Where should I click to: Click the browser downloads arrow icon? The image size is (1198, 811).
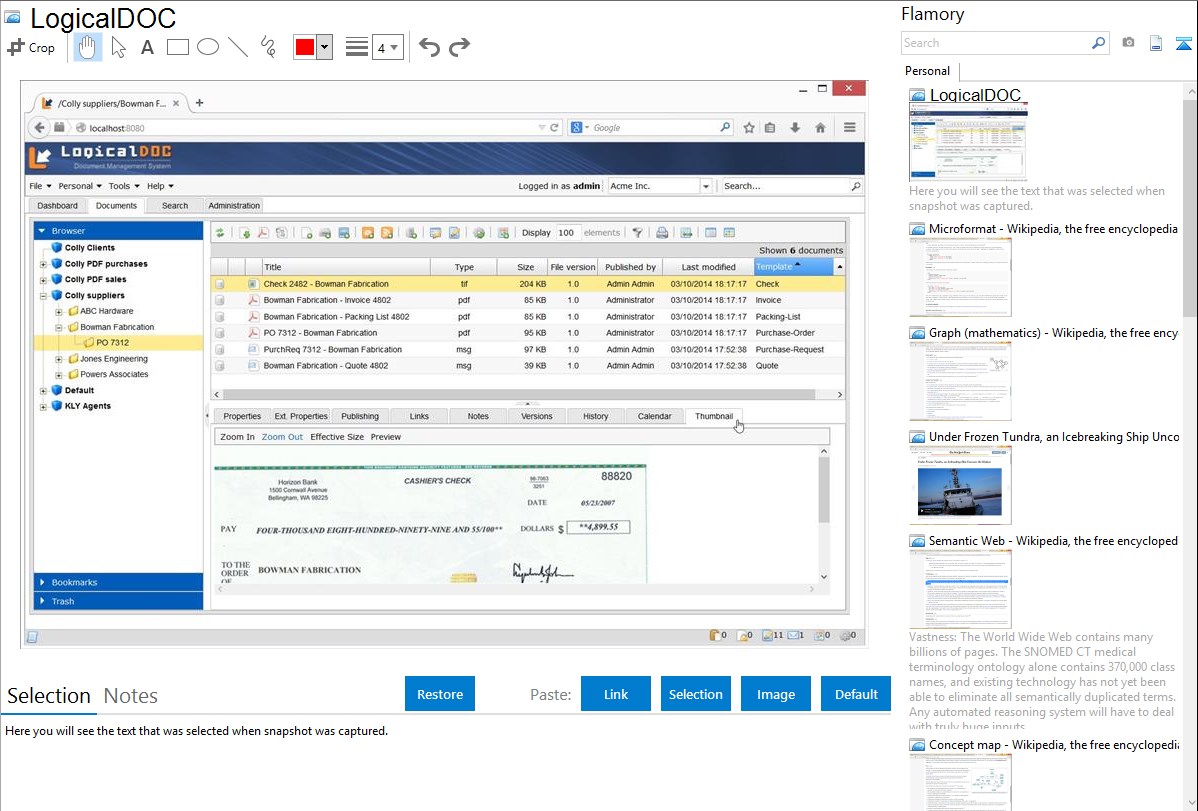(x=795, y=128)
